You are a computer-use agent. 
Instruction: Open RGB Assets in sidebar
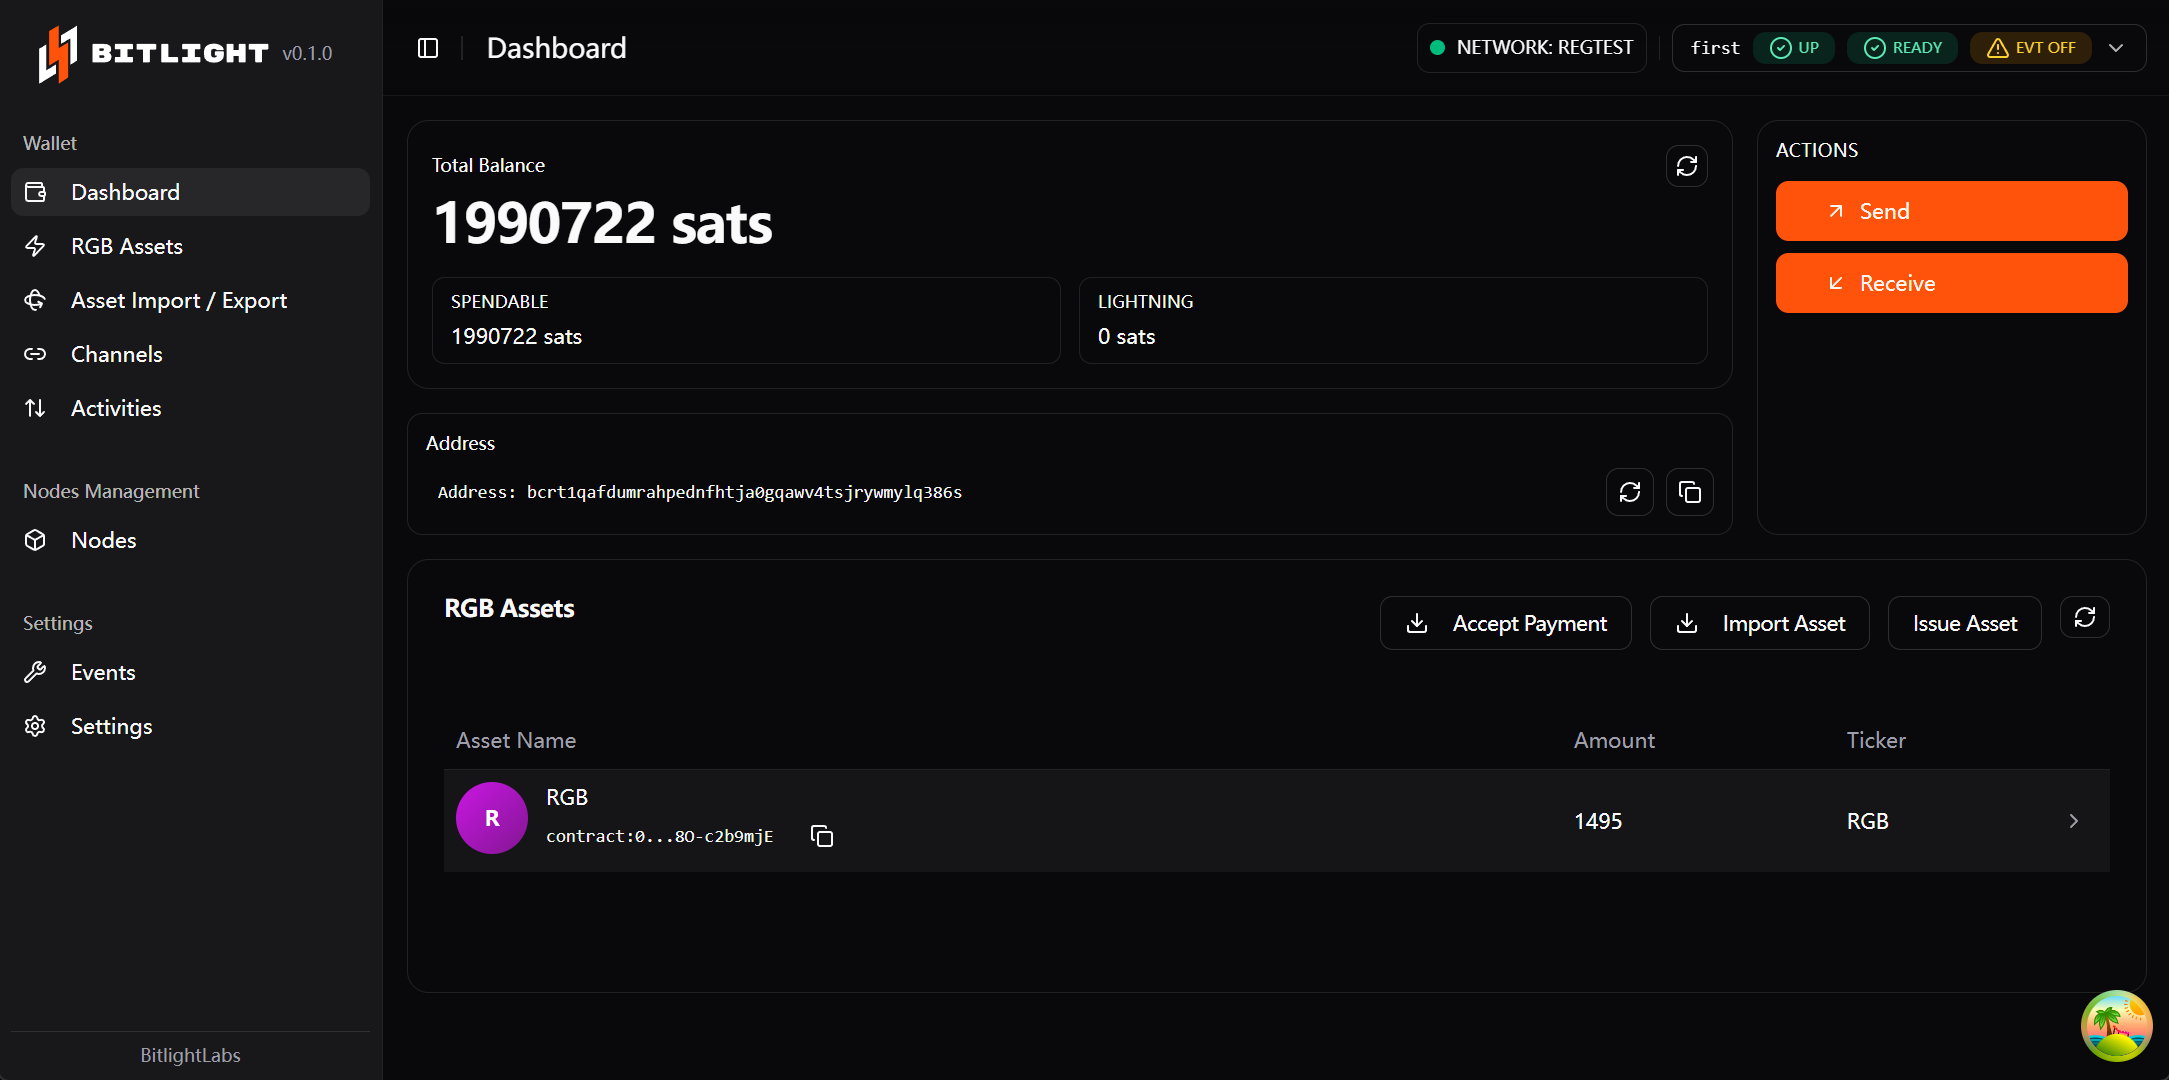[127, 246]
